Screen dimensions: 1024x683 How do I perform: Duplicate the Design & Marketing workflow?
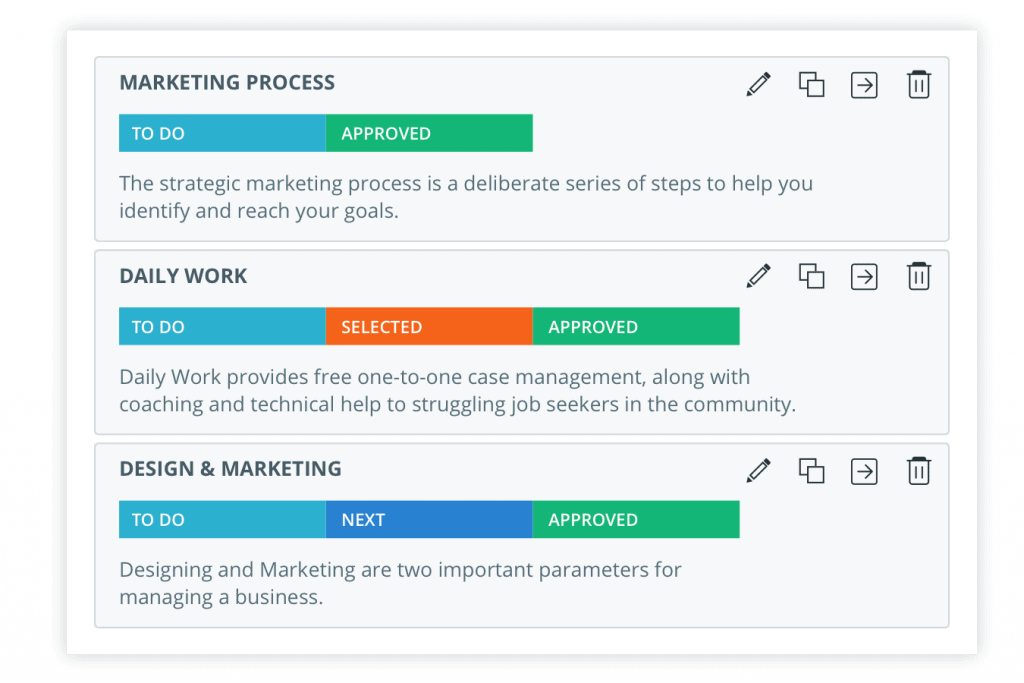click(x=812, y=470)
